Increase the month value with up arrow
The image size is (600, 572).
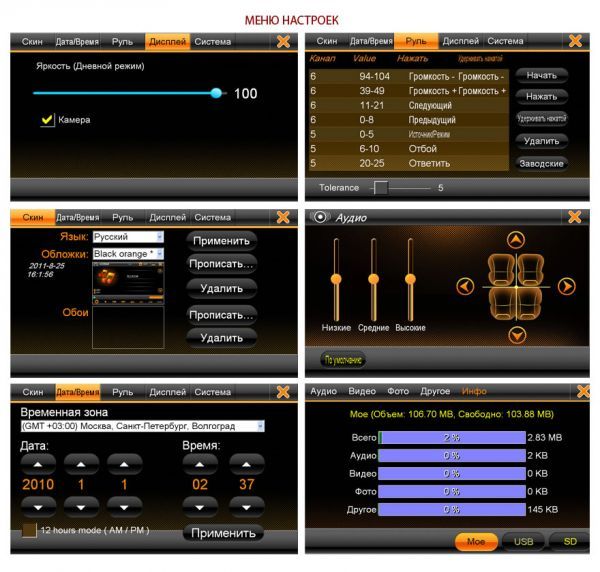81,464
